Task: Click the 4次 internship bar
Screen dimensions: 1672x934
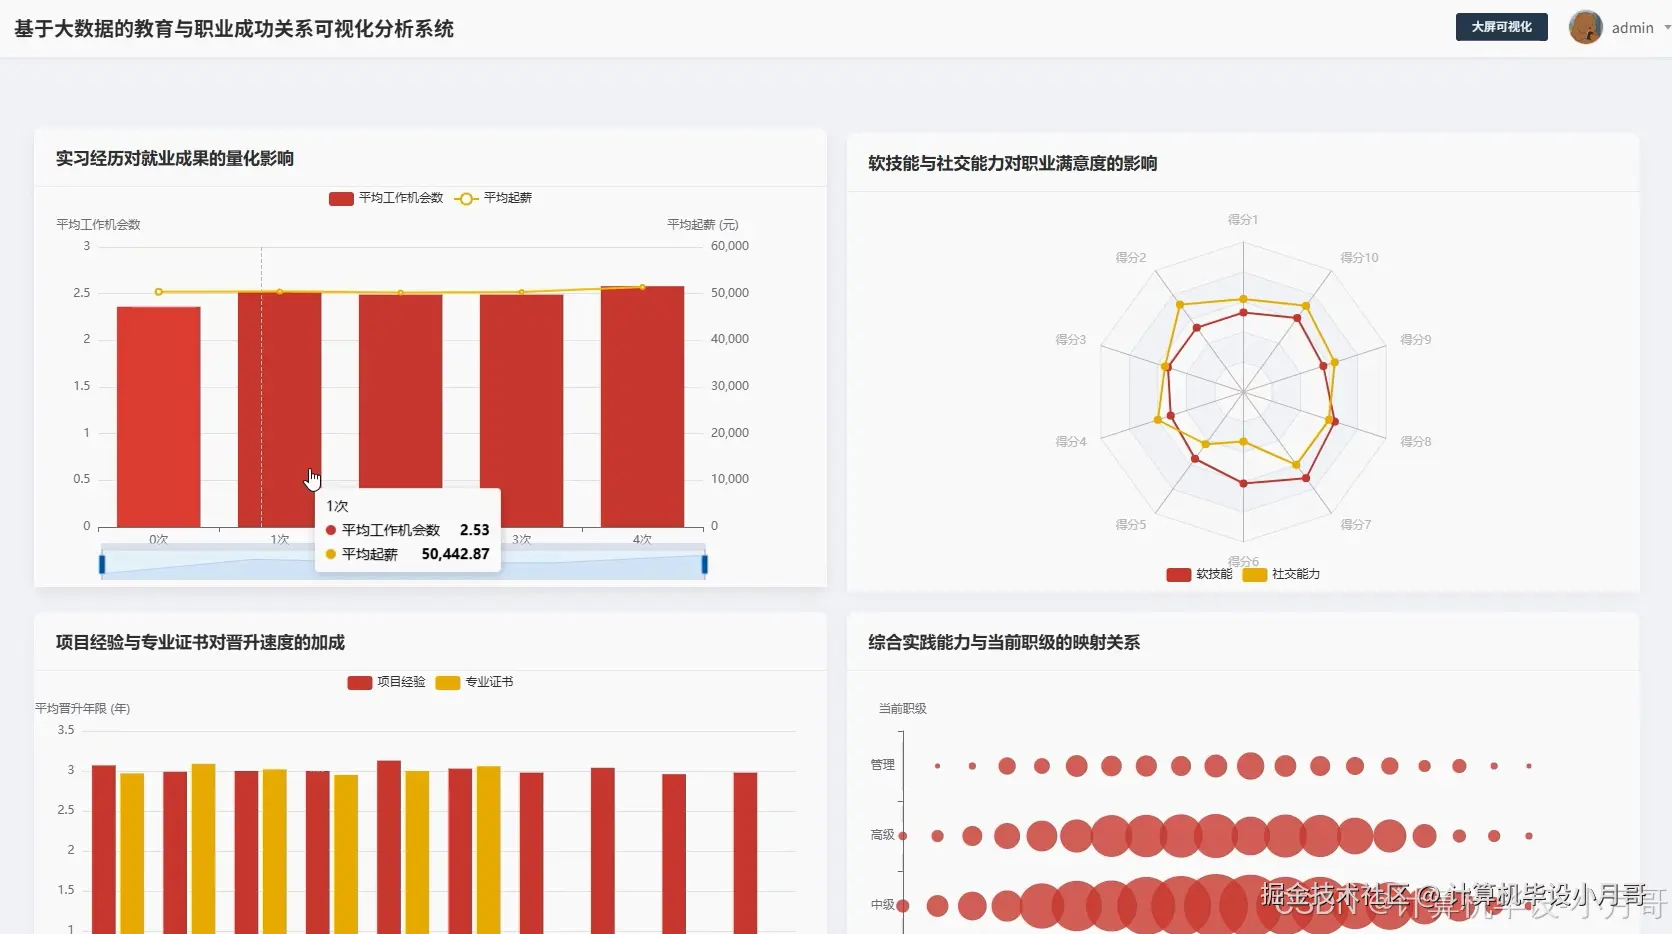Action: coord(642,407)
